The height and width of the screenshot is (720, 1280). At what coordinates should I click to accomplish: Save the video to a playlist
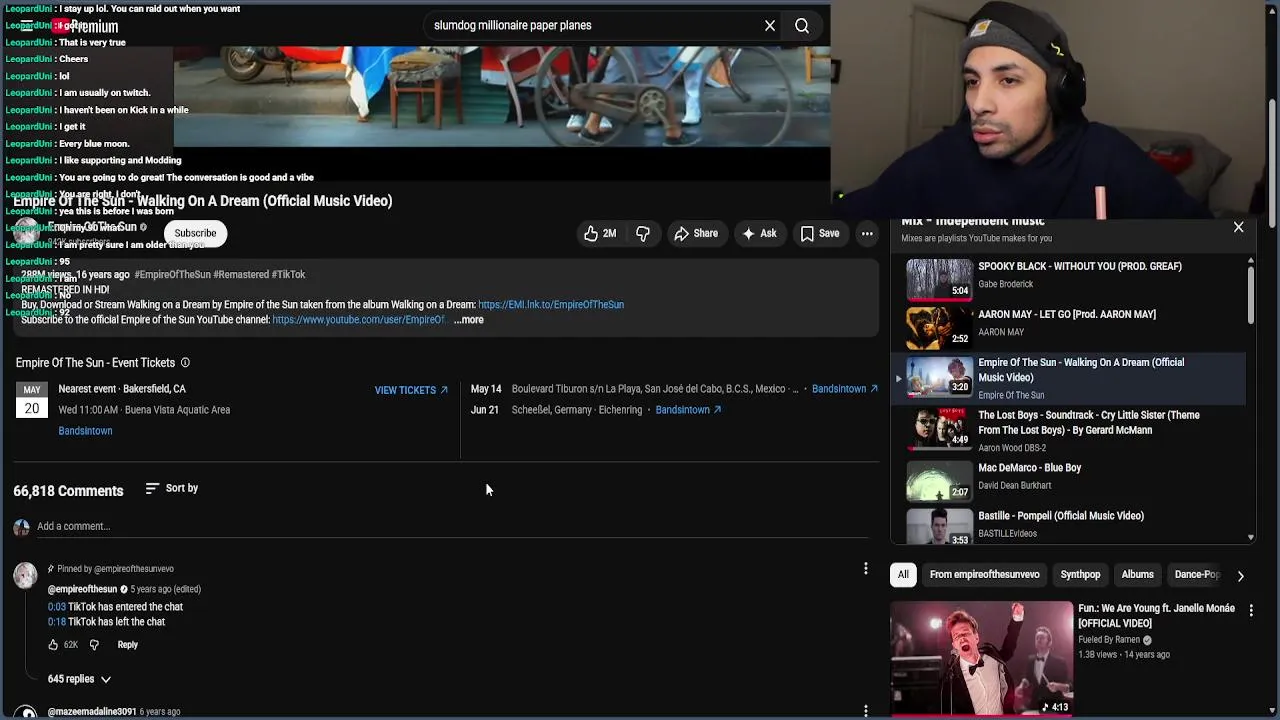tap(820, 233)
